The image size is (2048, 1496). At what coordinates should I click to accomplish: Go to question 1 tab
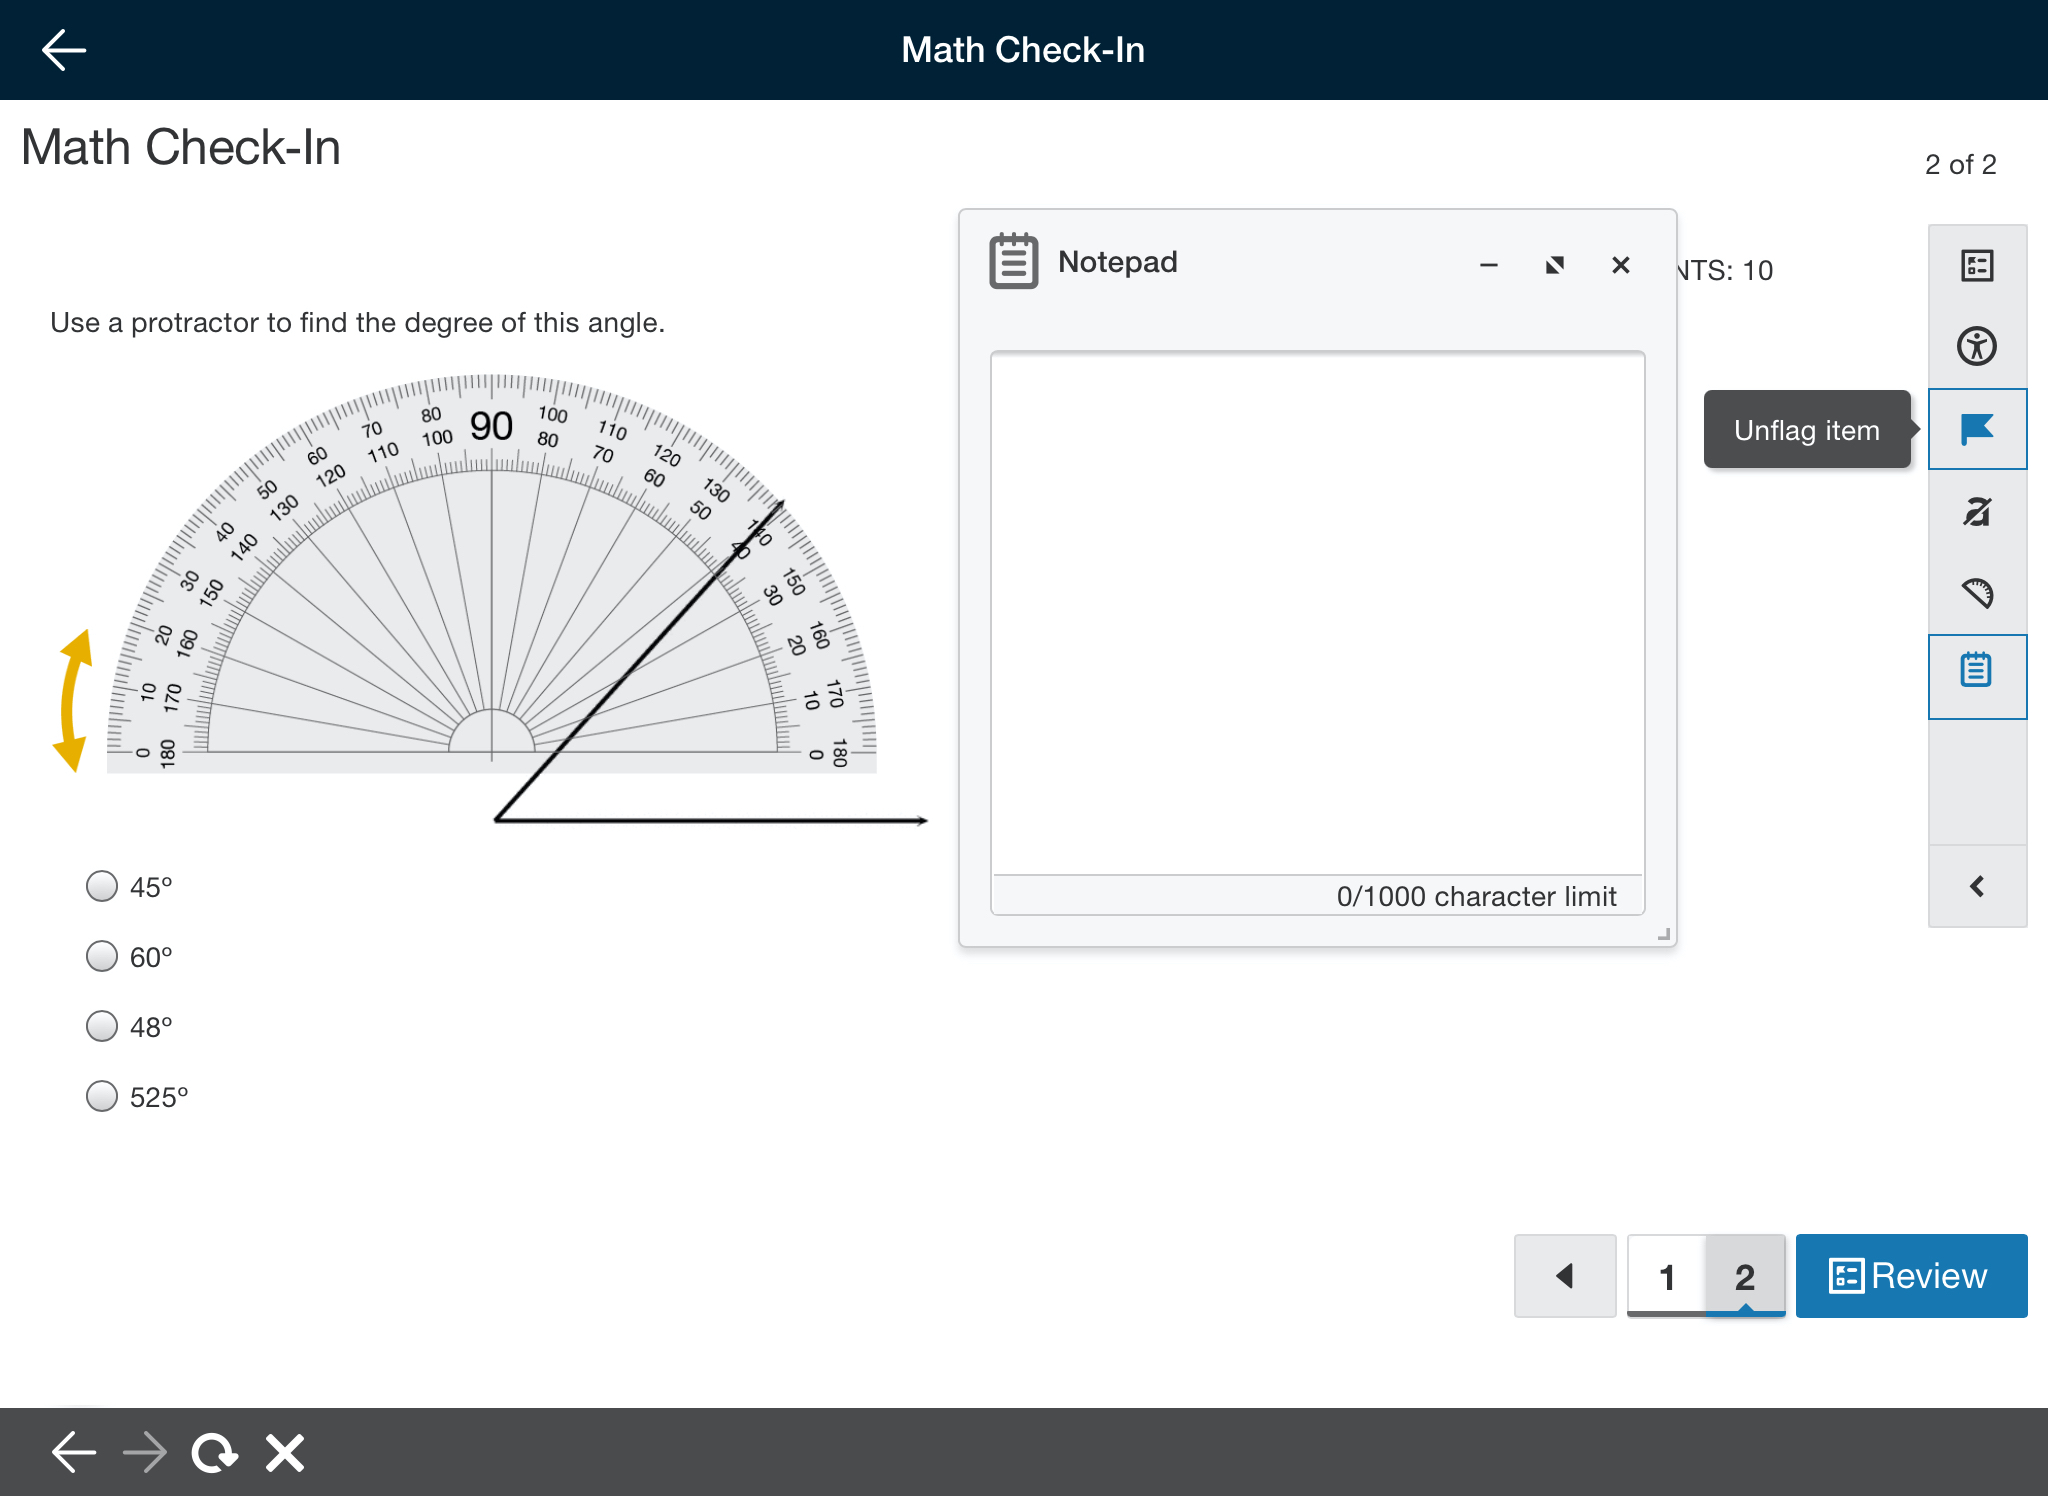(x=1666, y=1276)
